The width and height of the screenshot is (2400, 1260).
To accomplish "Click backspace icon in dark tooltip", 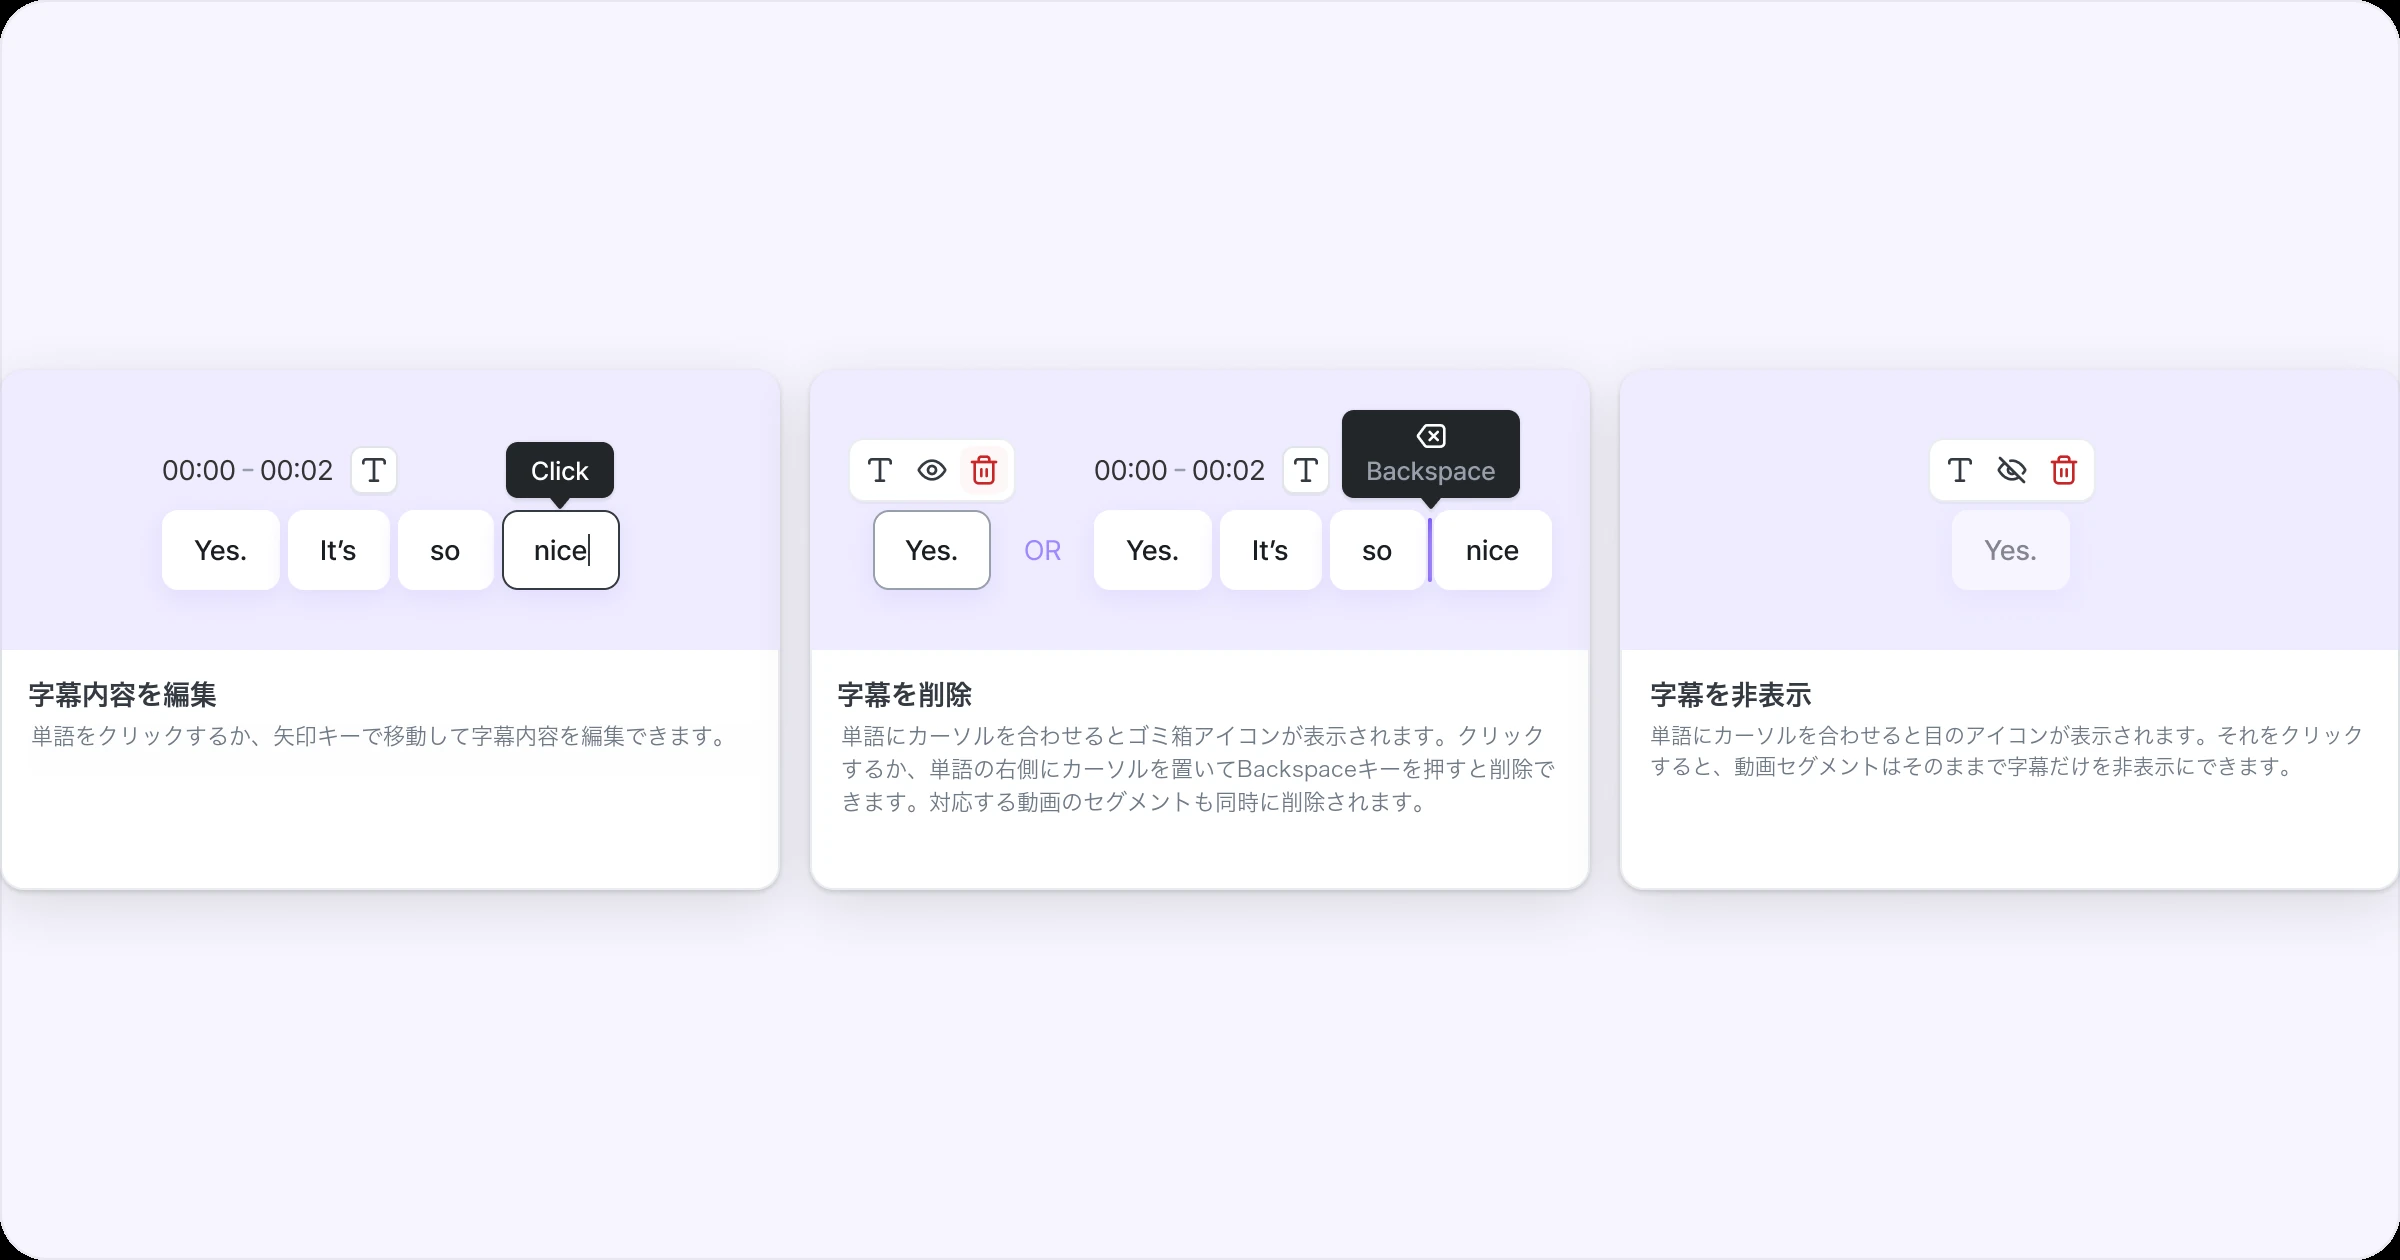I will click(x=1431, y=436).
